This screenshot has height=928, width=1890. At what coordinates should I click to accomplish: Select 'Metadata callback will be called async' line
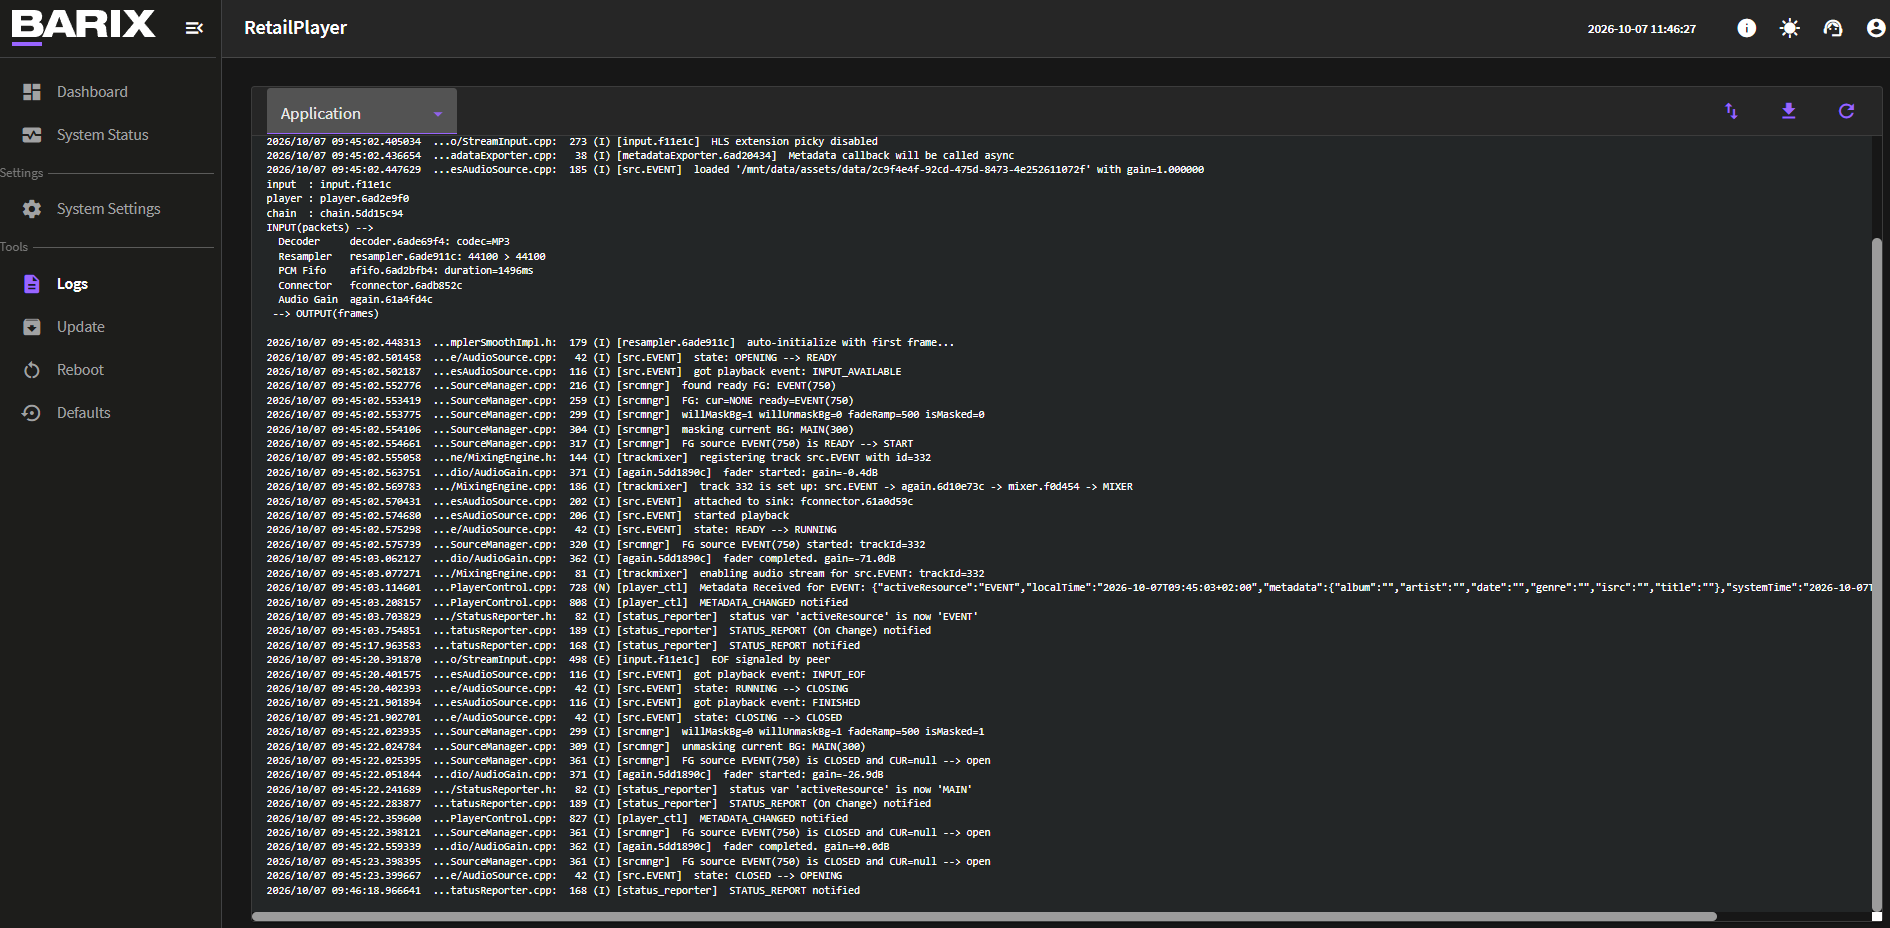(640, 156)
